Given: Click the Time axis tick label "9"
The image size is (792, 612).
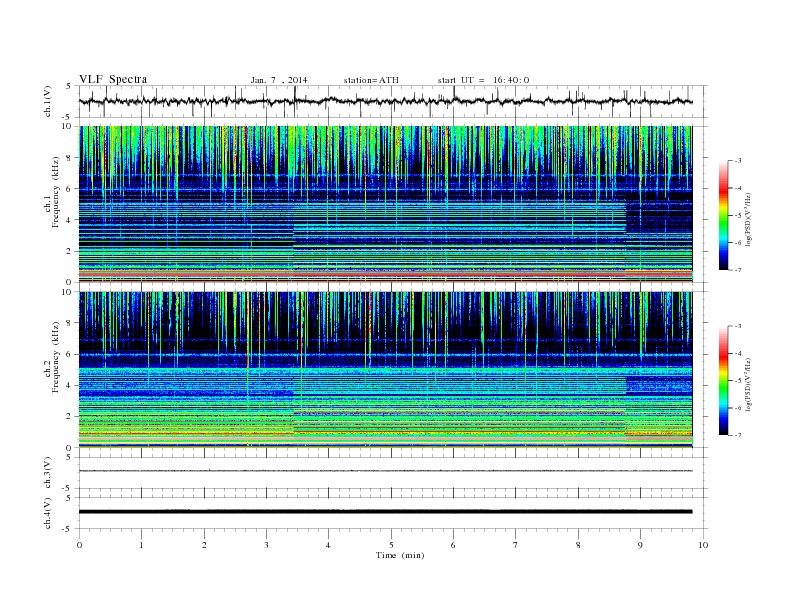Looking at the screenshot, I should (x=640, y=545).
